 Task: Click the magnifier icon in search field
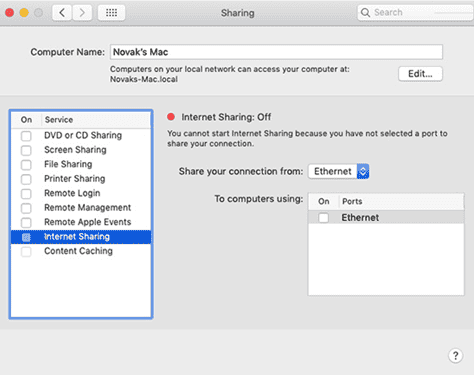coord(365,13)
